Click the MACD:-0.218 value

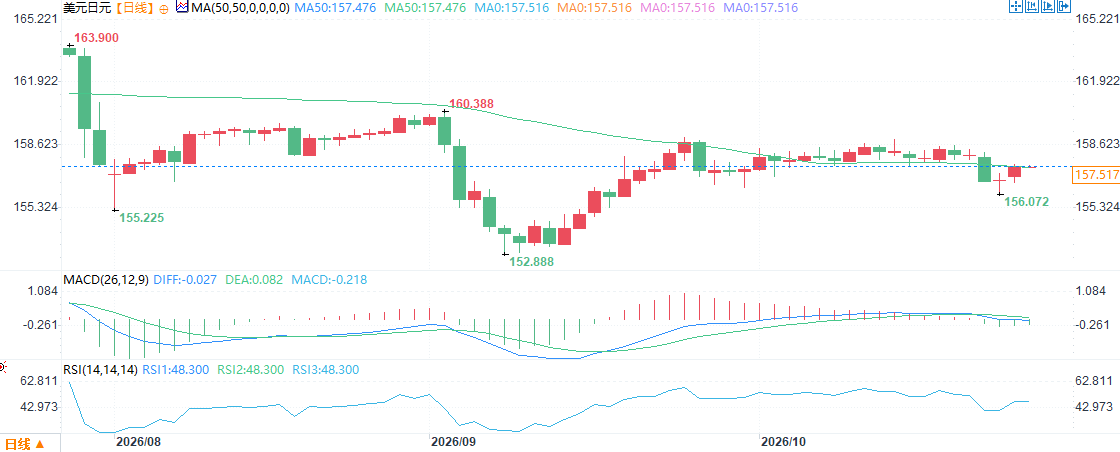coord(329,280)
